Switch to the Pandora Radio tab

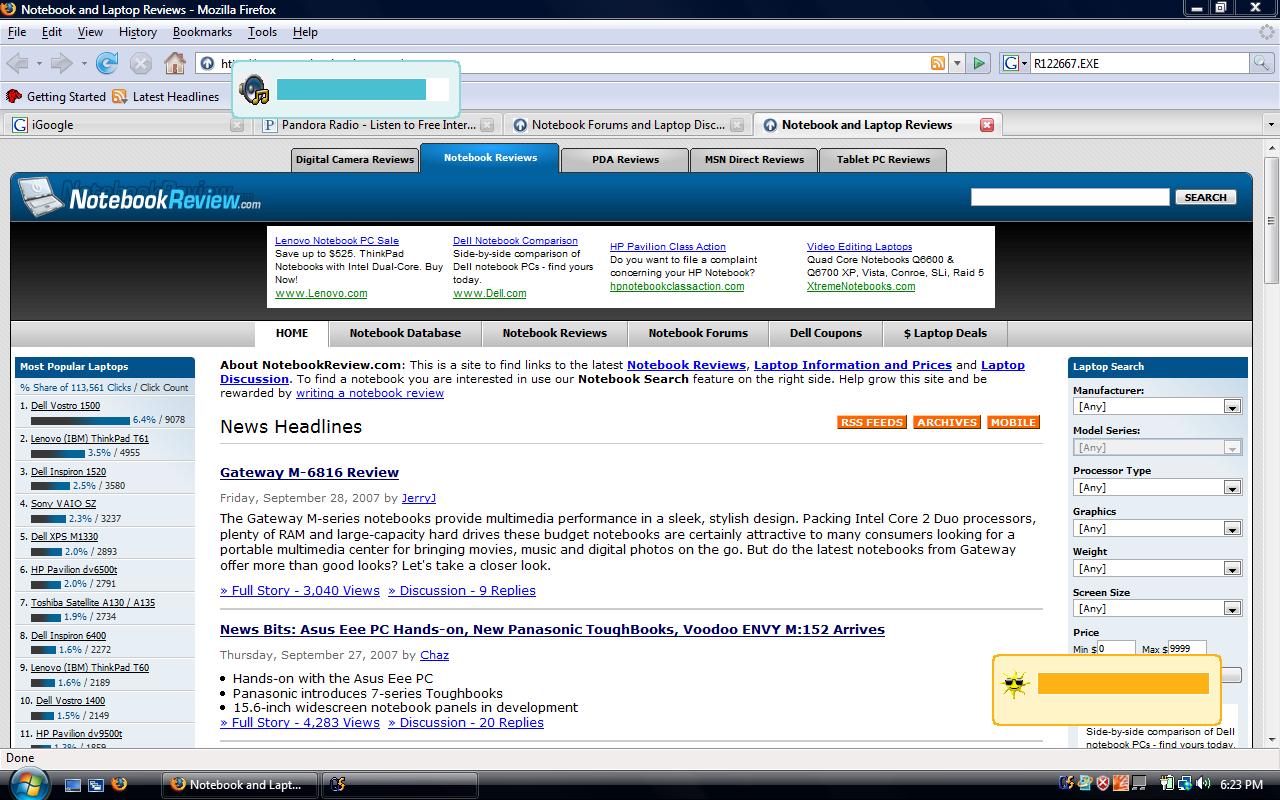click(x=377, y=125)
